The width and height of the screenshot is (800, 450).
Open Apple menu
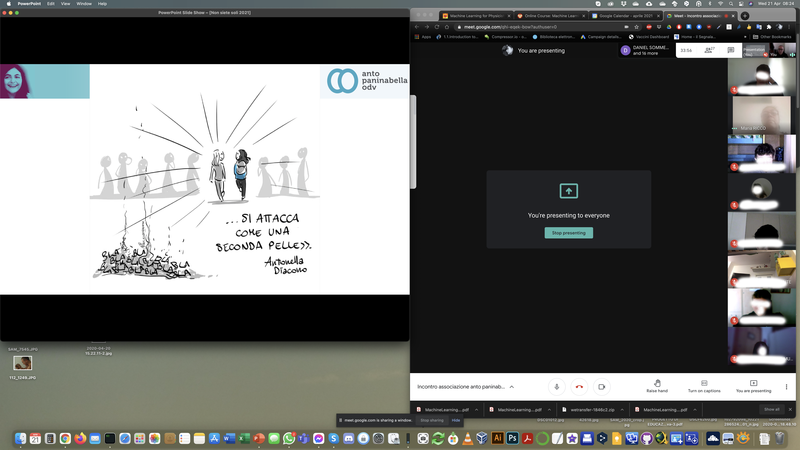click(x=9, y=4)
